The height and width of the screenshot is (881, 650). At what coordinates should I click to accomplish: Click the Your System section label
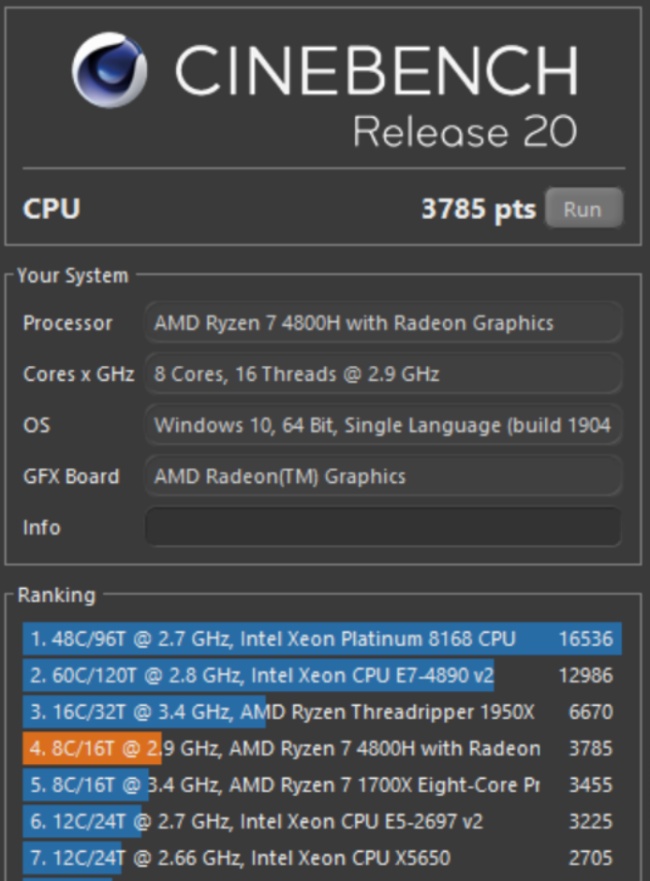pyautogui.click(x=72, y=276)
